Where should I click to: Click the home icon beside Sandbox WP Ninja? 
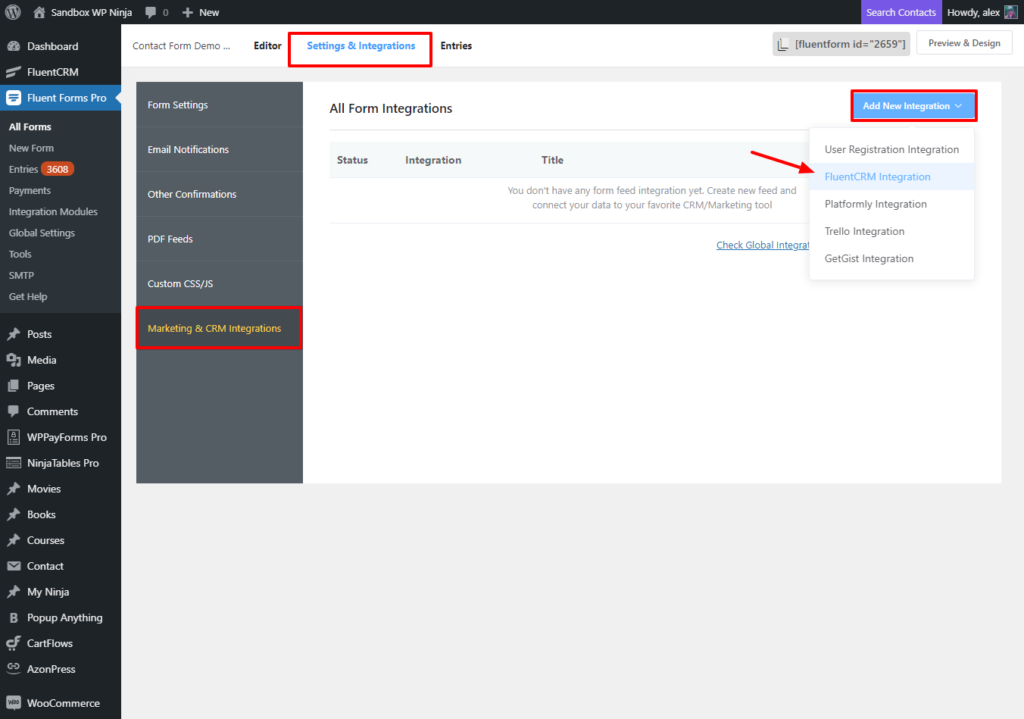[39, 12]
